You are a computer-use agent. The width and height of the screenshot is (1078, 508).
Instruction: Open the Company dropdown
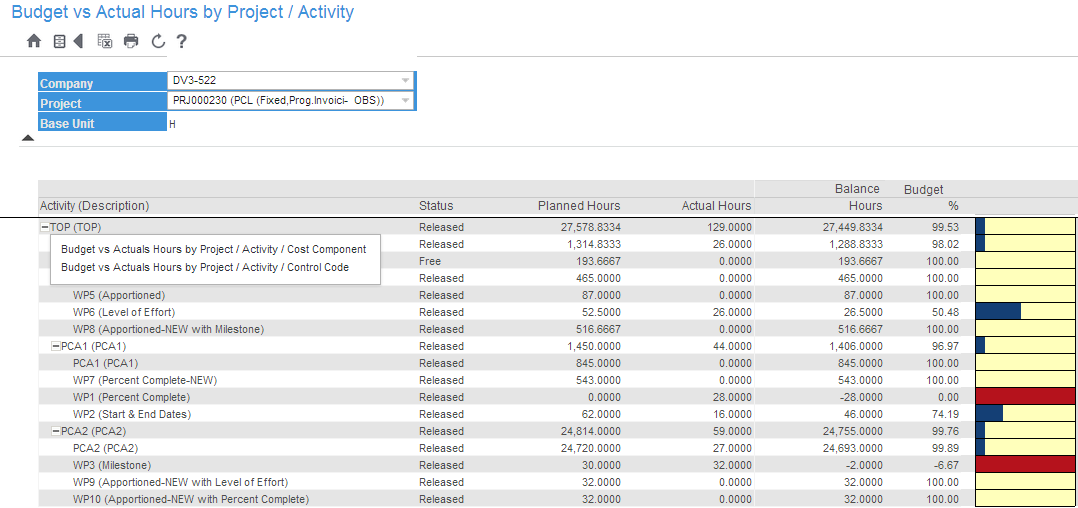click(x=405, y=81)
